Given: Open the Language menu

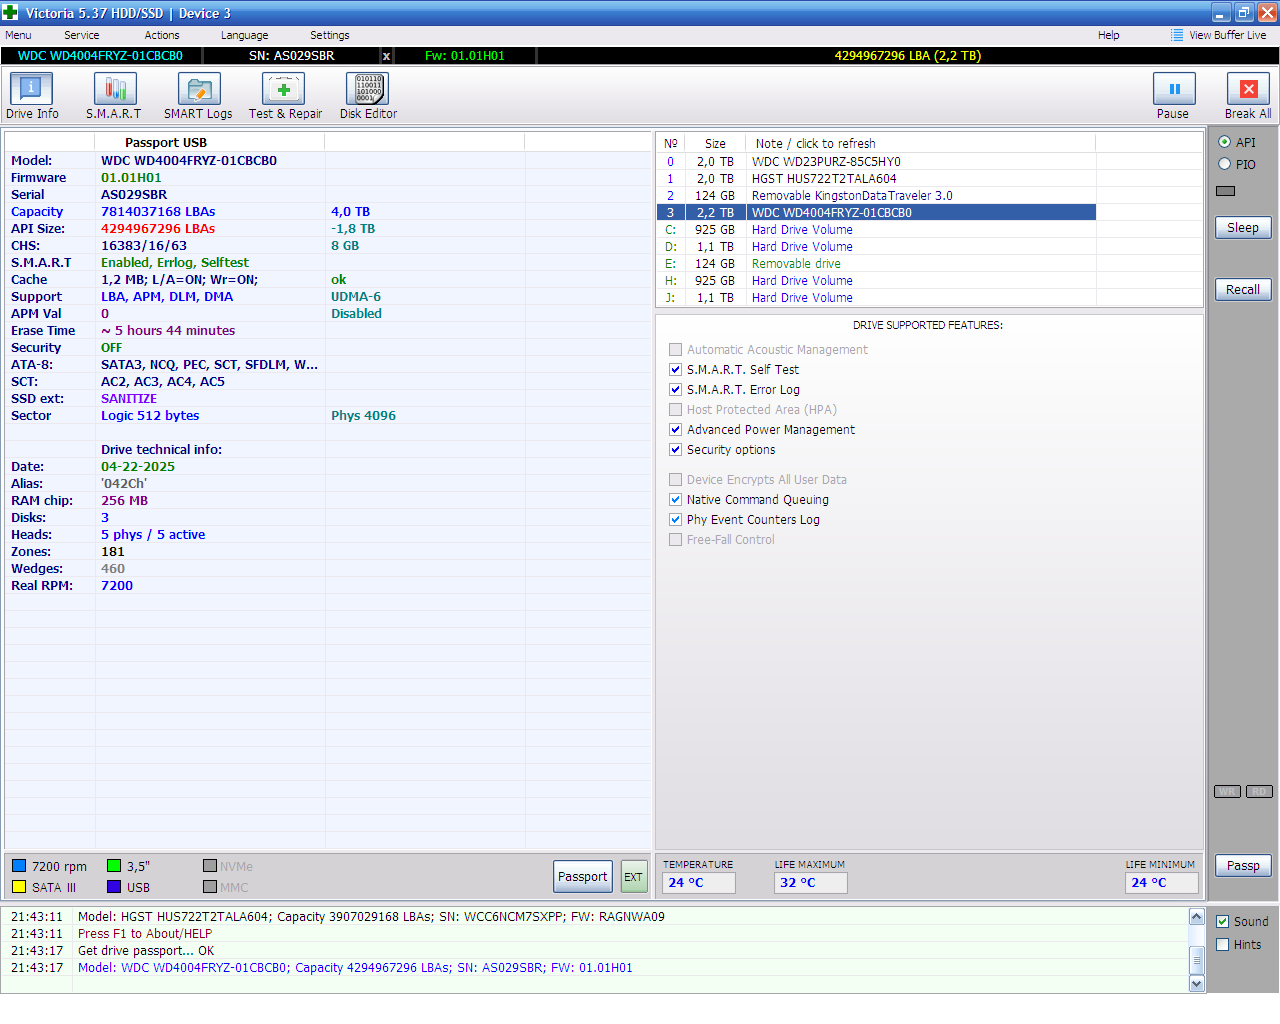Looking at the screenshot, I should click(245, 35).
